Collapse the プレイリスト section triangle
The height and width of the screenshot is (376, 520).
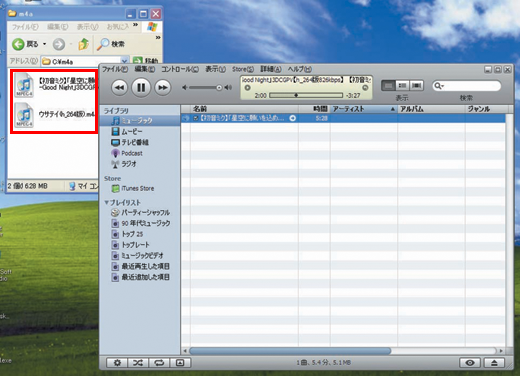pos(106,202)
